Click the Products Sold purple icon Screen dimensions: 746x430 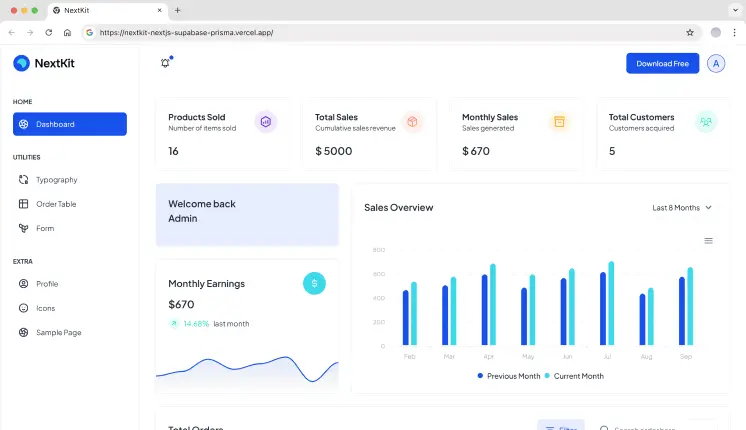[x=266, y=122]
